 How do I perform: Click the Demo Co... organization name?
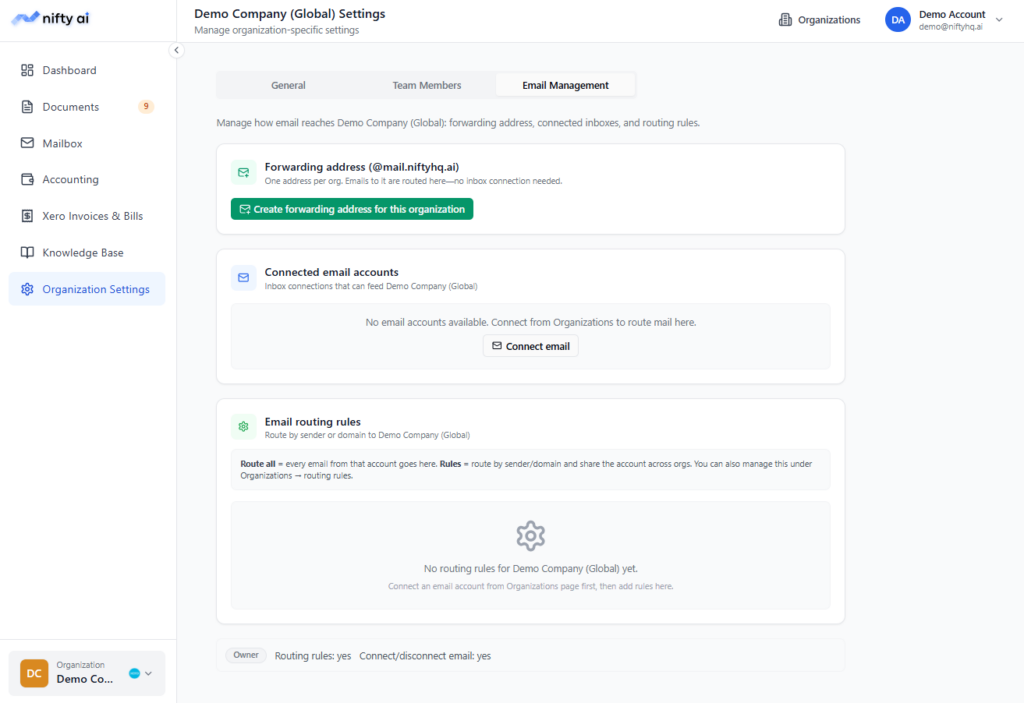84,679
